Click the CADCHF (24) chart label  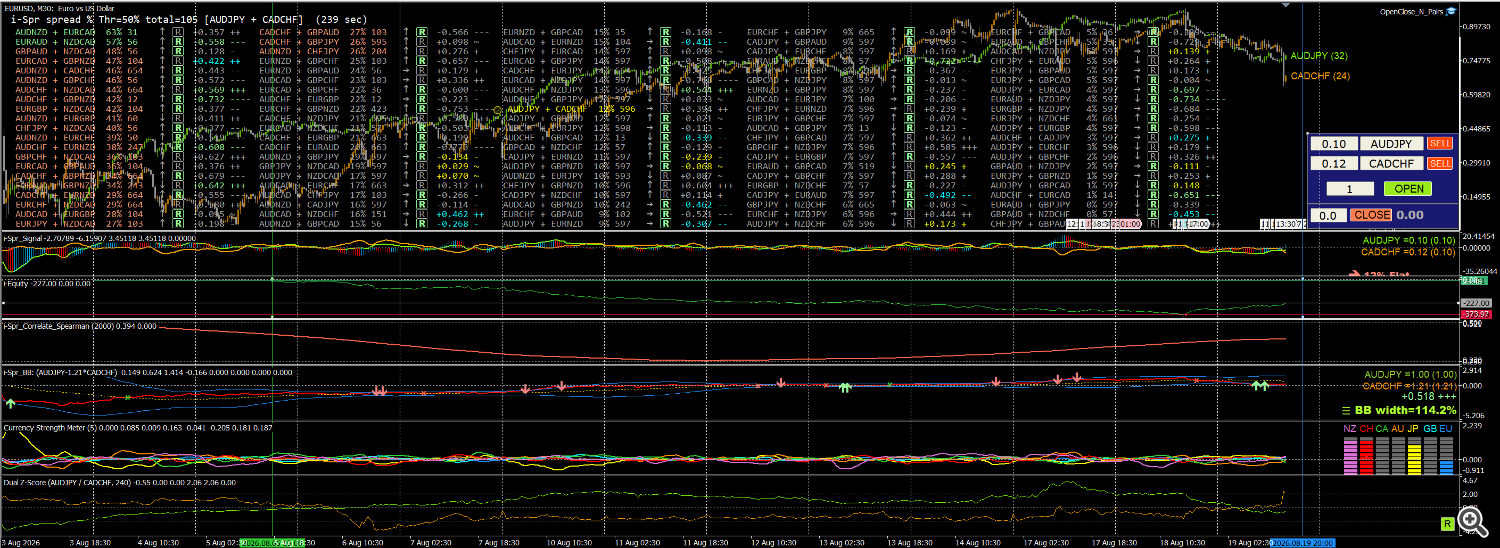(1320, 76)
